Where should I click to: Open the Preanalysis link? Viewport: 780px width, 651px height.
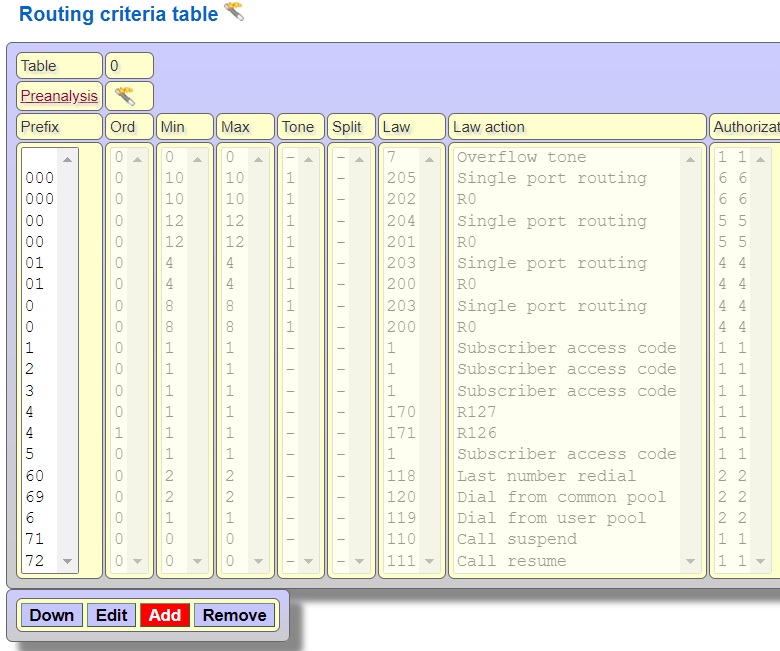click(59, 96)
